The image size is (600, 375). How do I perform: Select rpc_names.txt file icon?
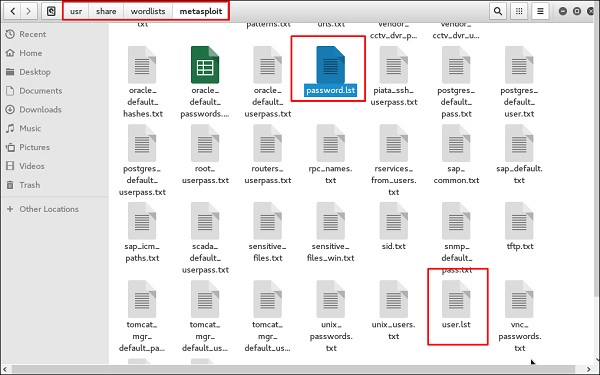[x=331, y=143]
